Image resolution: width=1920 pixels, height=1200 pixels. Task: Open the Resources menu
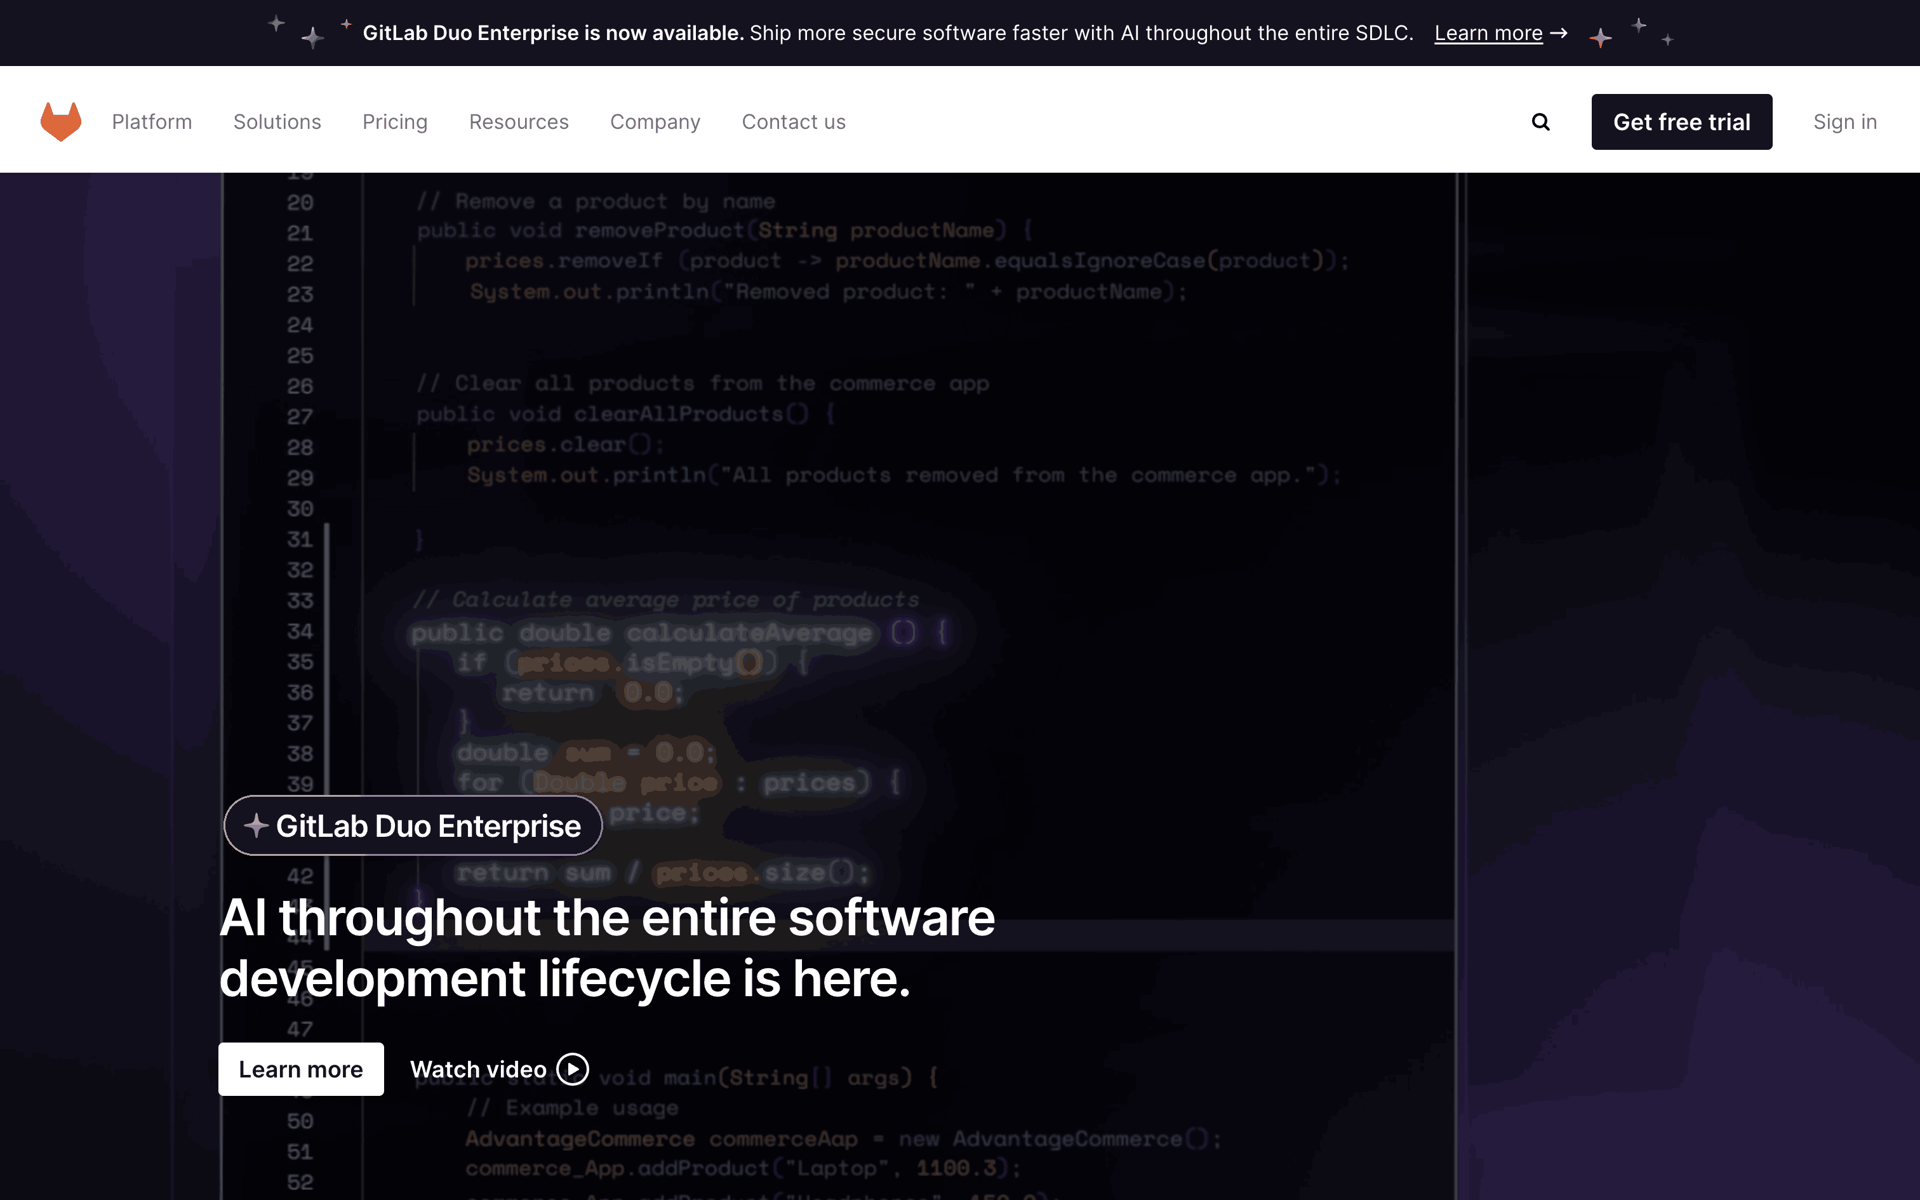point(519,122)
